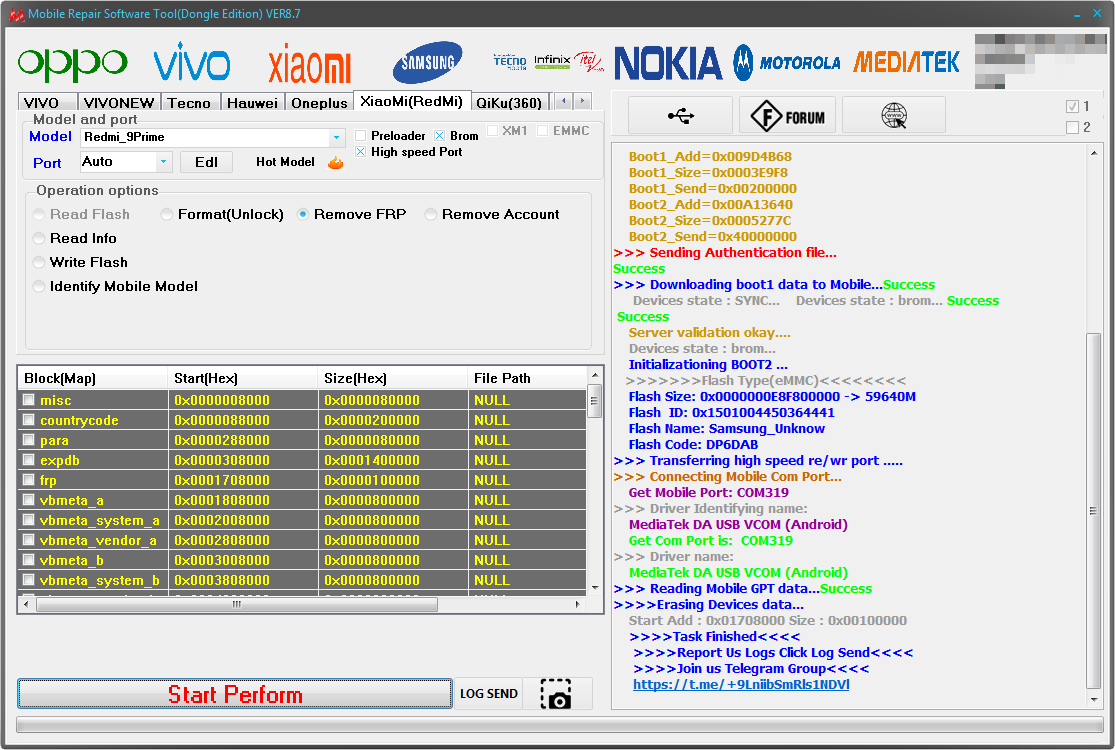This screenshot has width=1115, height=750.
Task: Toggle the Brom checkbox
Action: [439, 136]
